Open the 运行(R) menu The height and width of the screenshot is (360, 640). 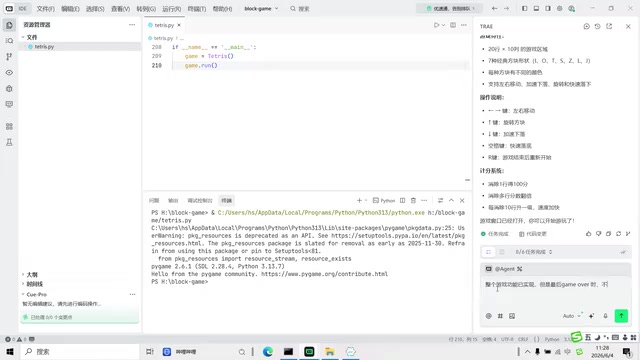tap(171, 9)
